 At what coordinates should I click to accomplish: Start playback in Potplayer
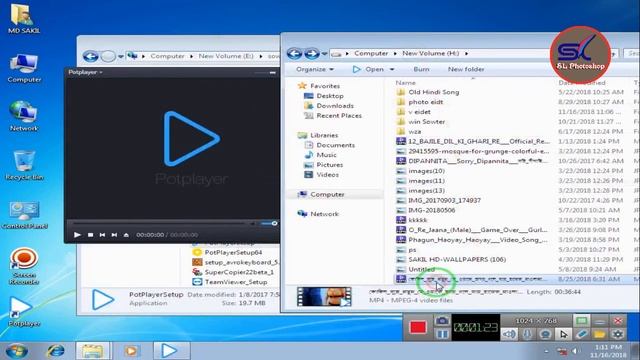pyautogui.click(x=77, y=235)
